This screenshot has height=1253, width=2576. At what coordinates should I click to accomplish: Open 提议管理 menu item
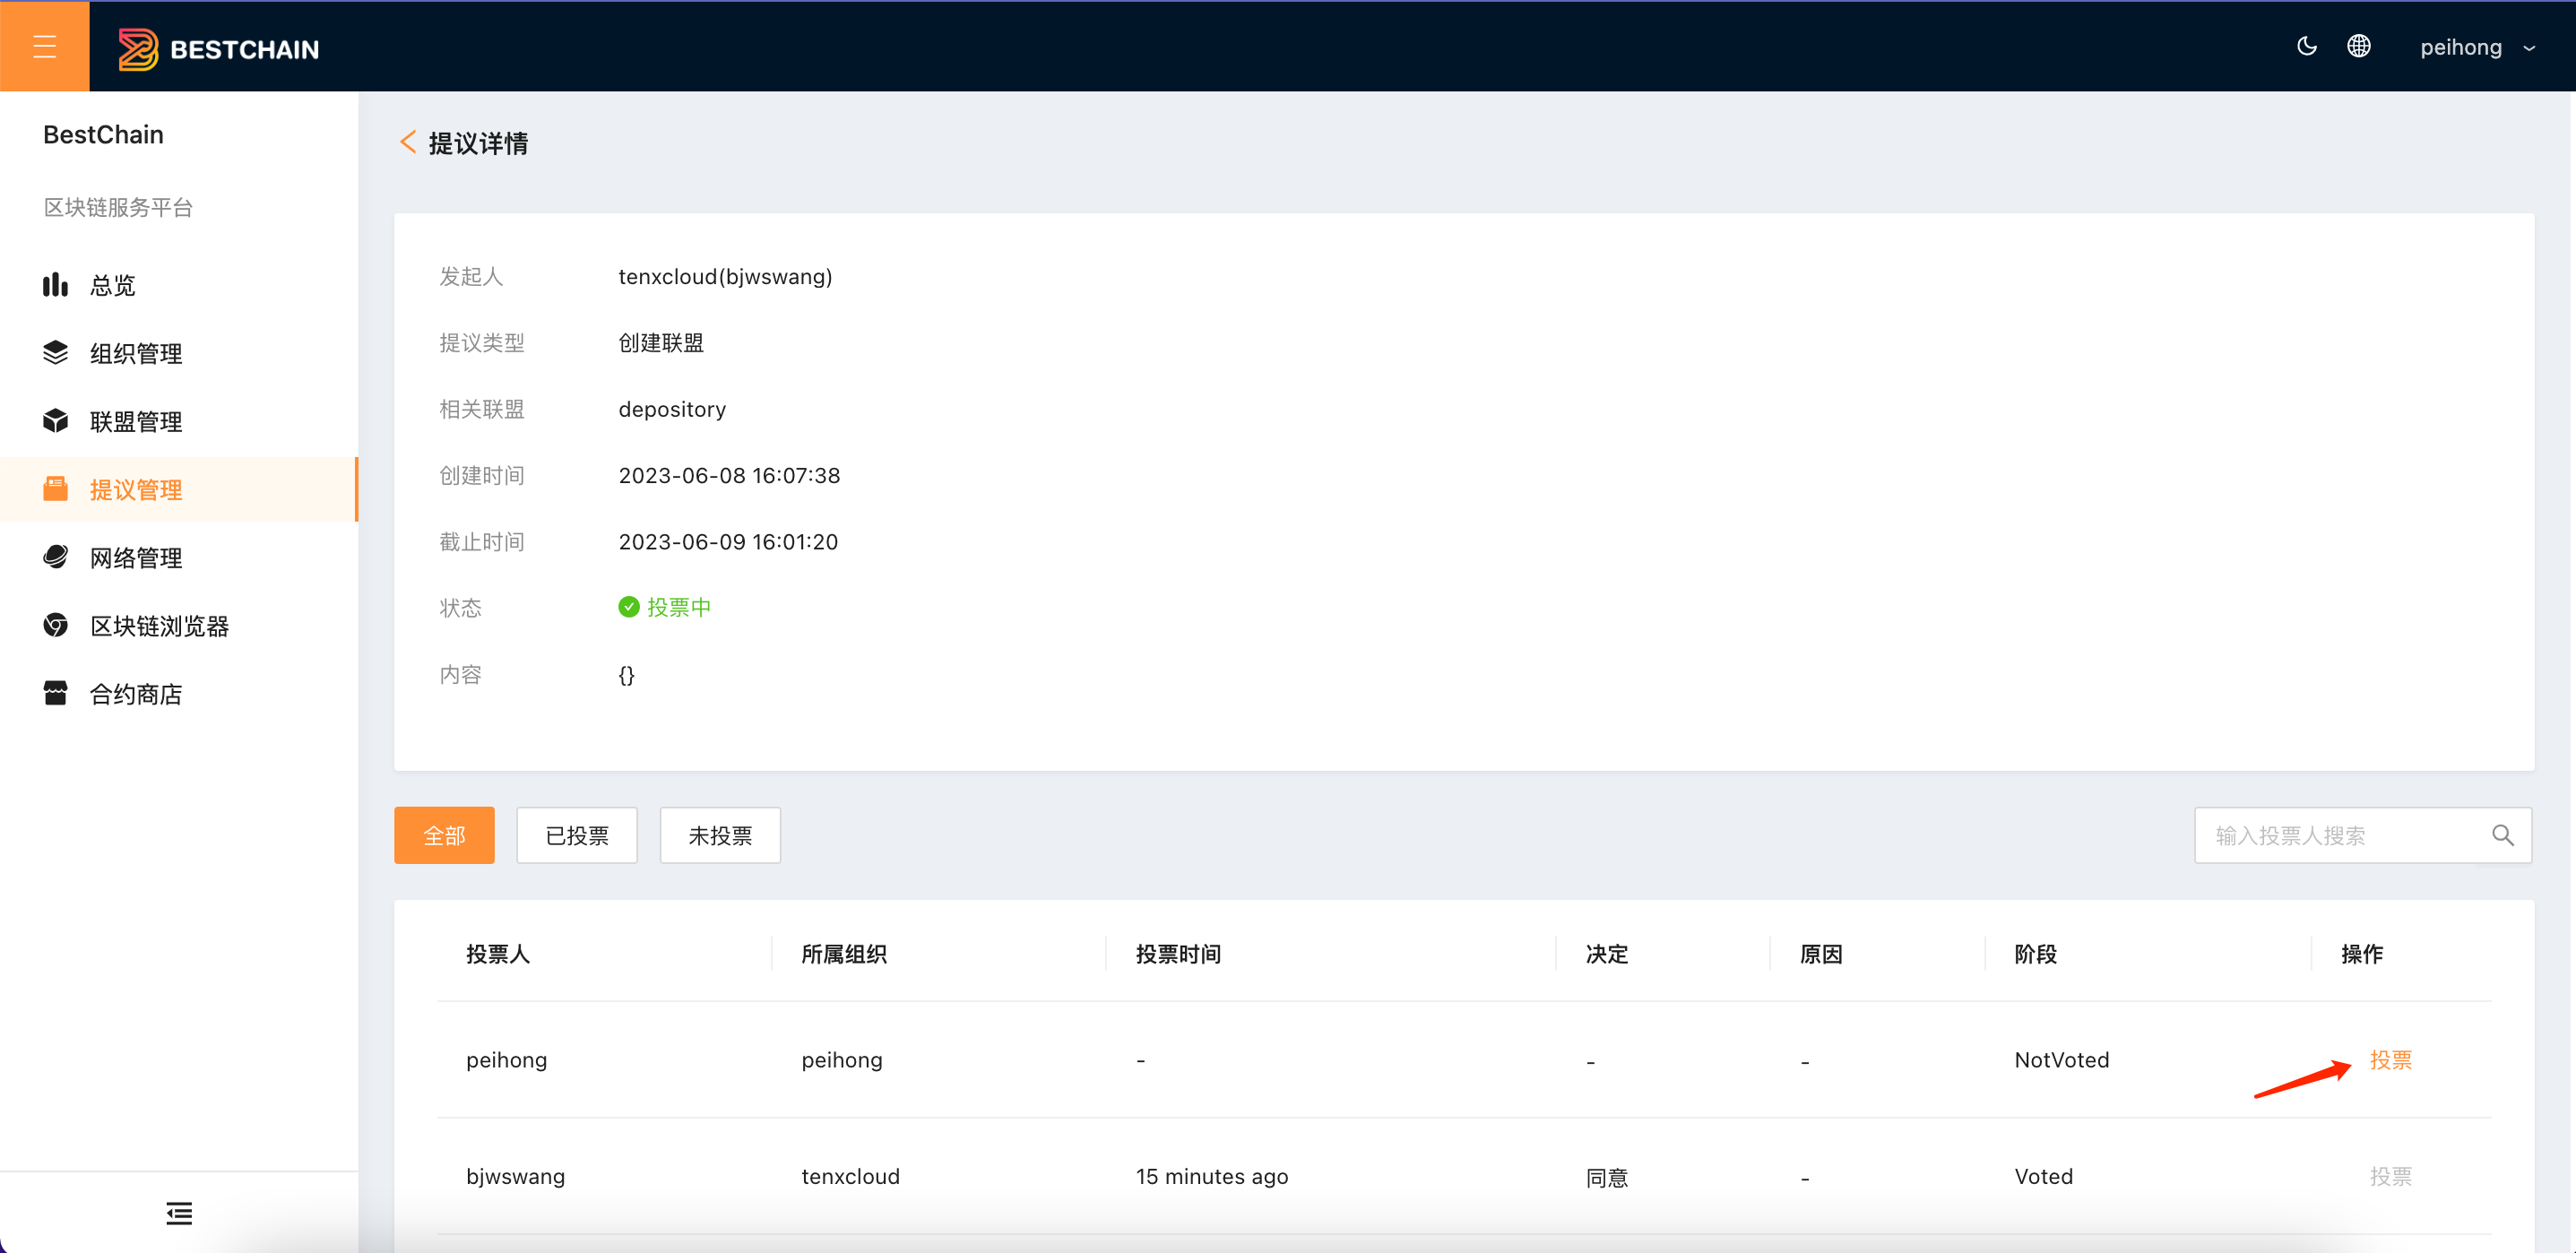[179, 489]
